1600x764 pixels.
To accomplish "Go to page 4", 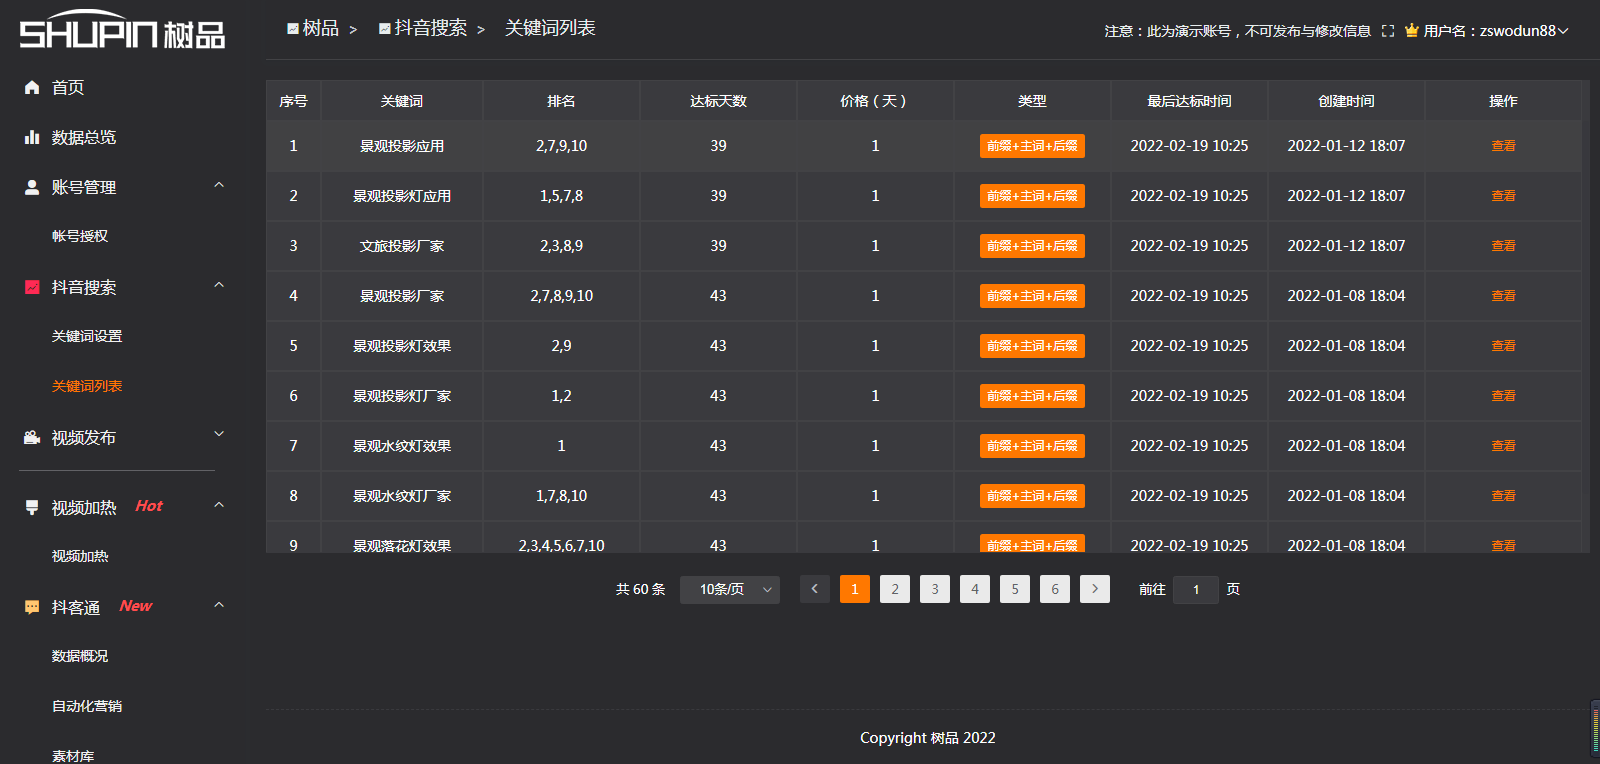I will point(975,589).
